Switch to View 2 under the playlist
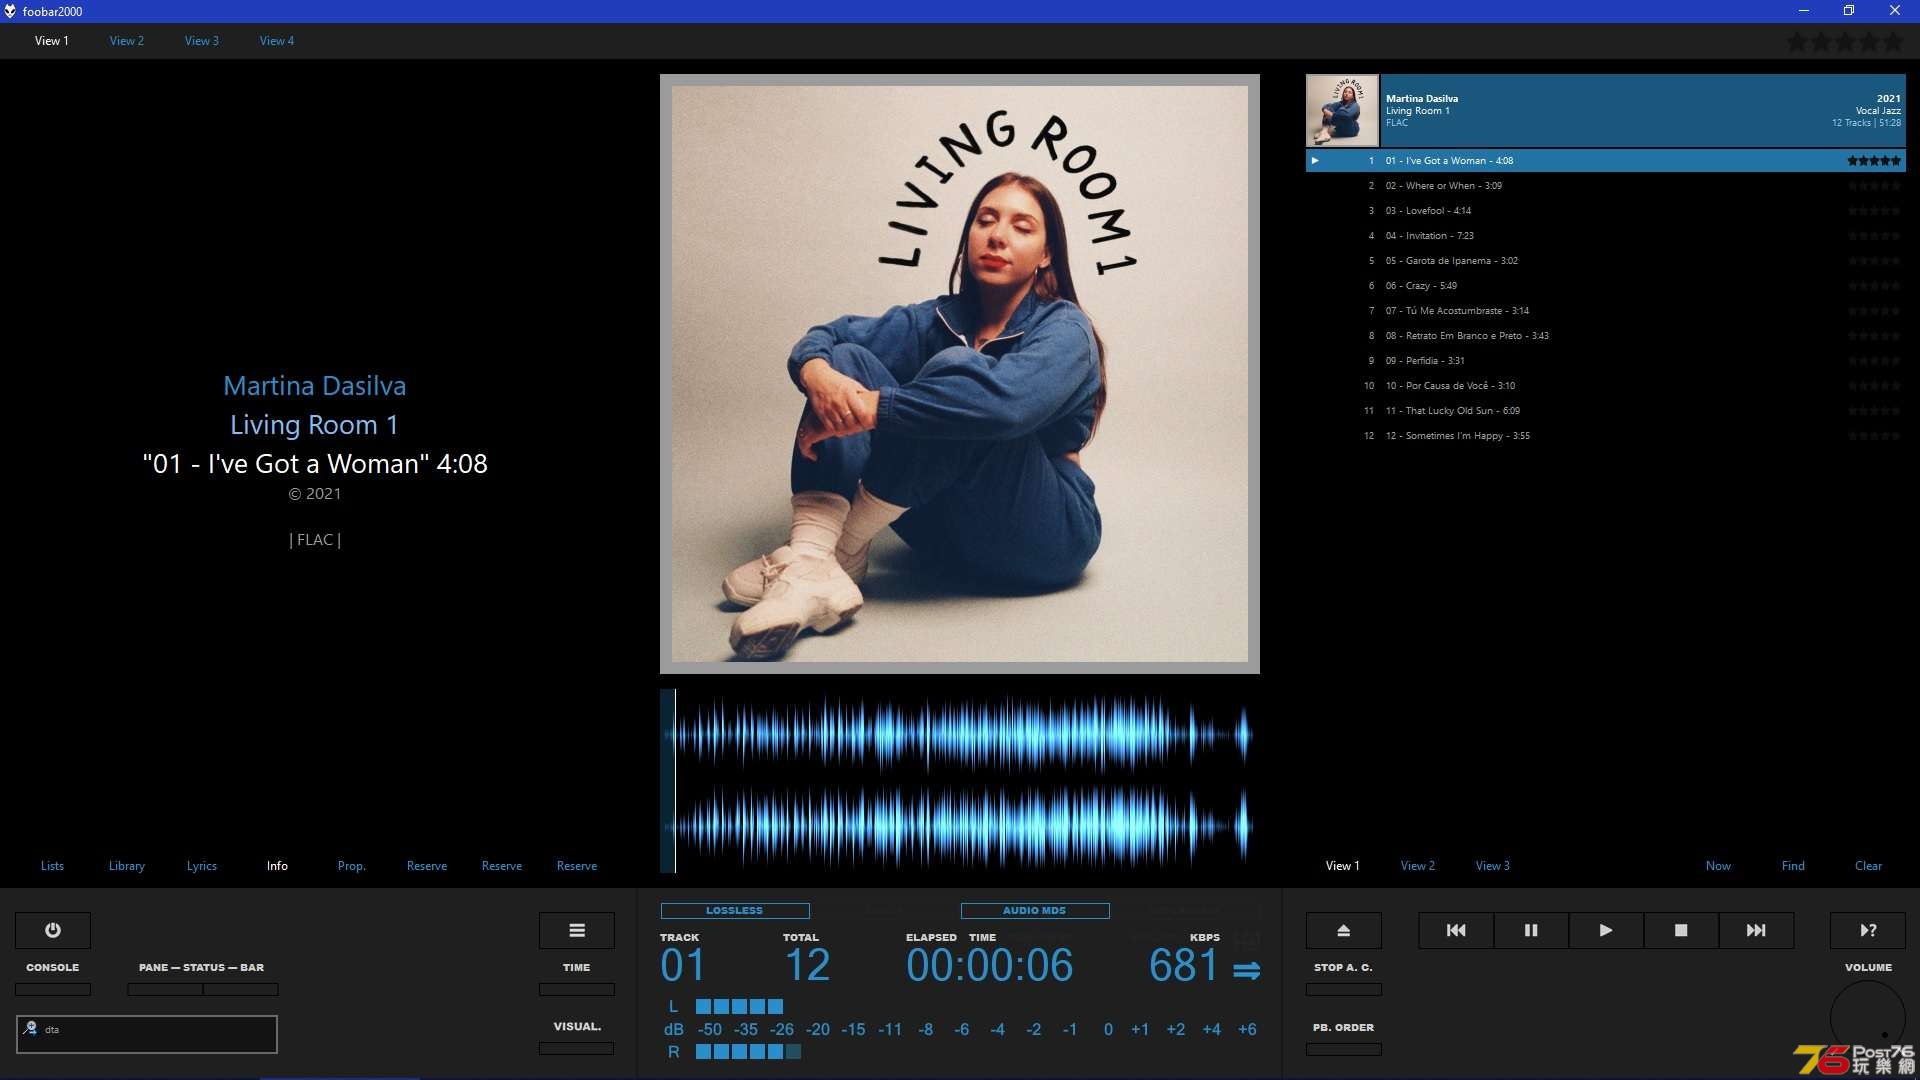The height and width of the screenshot is (1080, 1920). [x=1418, y=866]
